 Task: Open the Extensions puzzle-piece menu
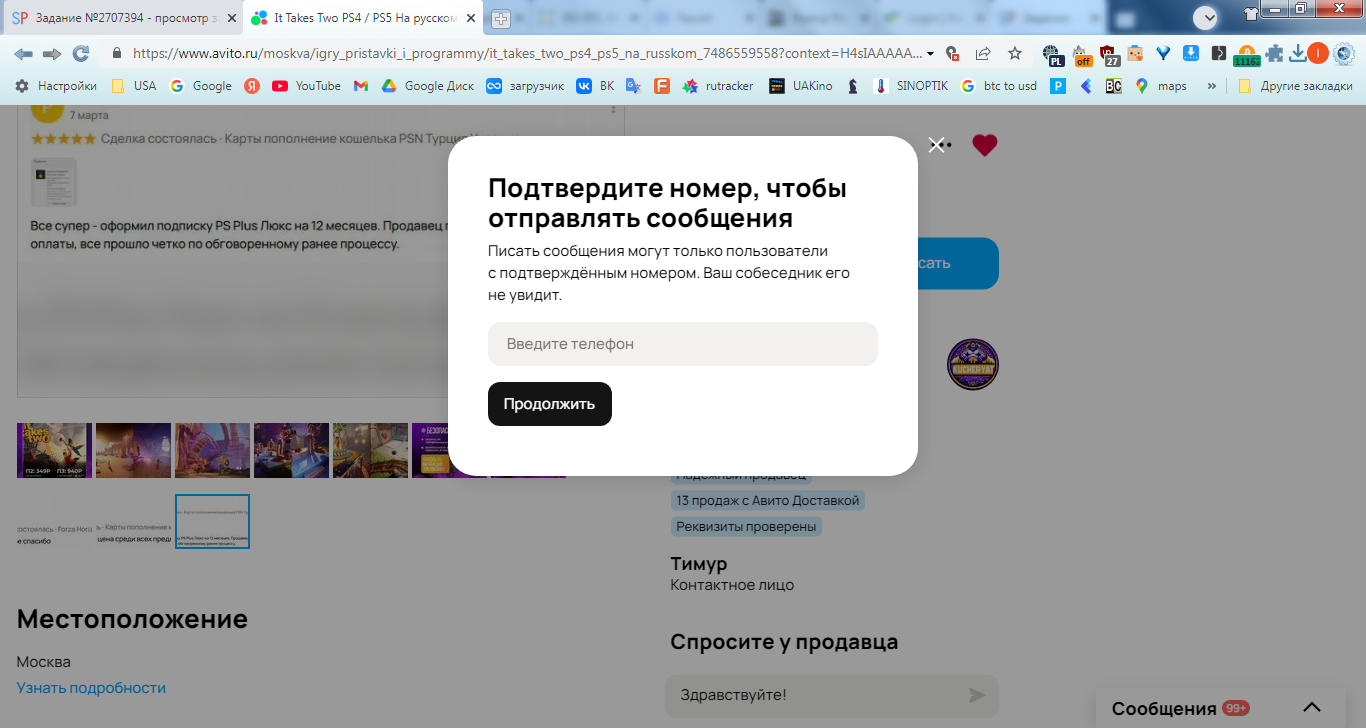[x=1276, y=53]
